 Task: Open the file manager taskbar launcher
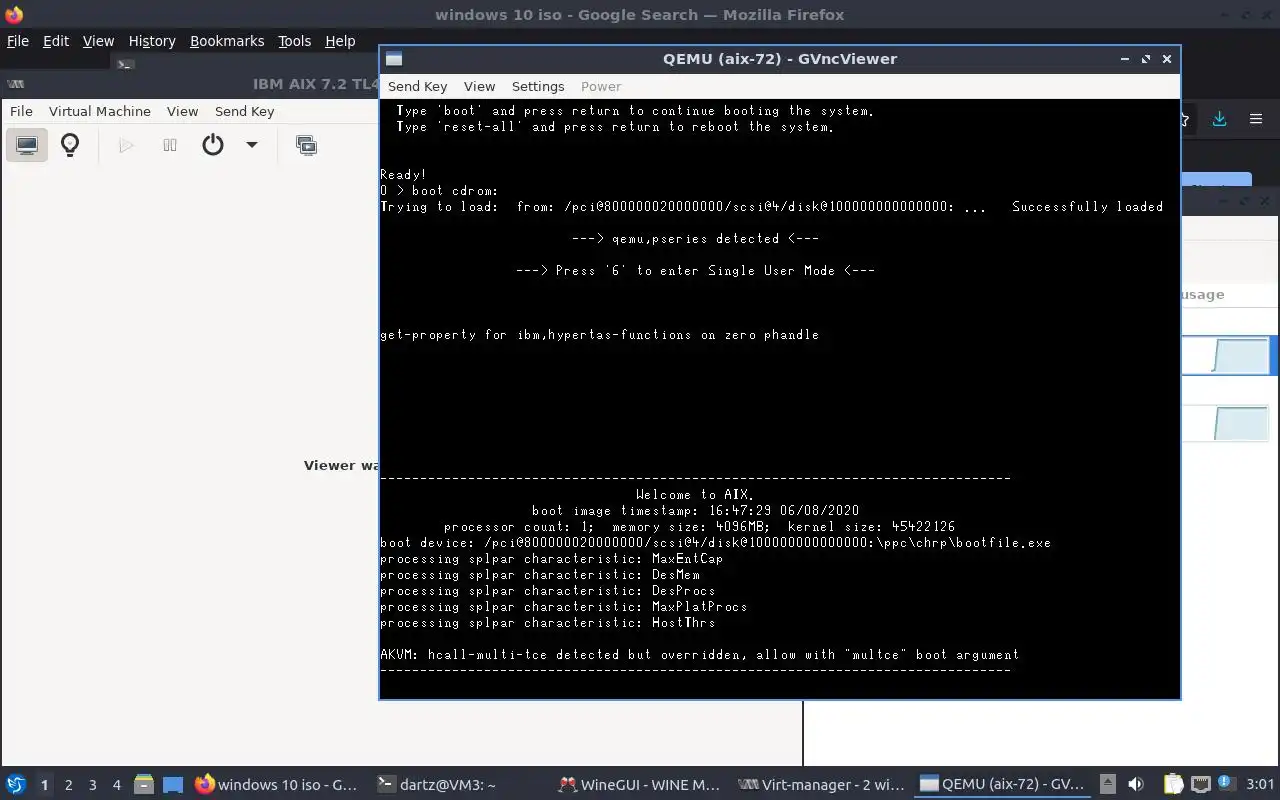(x=143, y=784)
